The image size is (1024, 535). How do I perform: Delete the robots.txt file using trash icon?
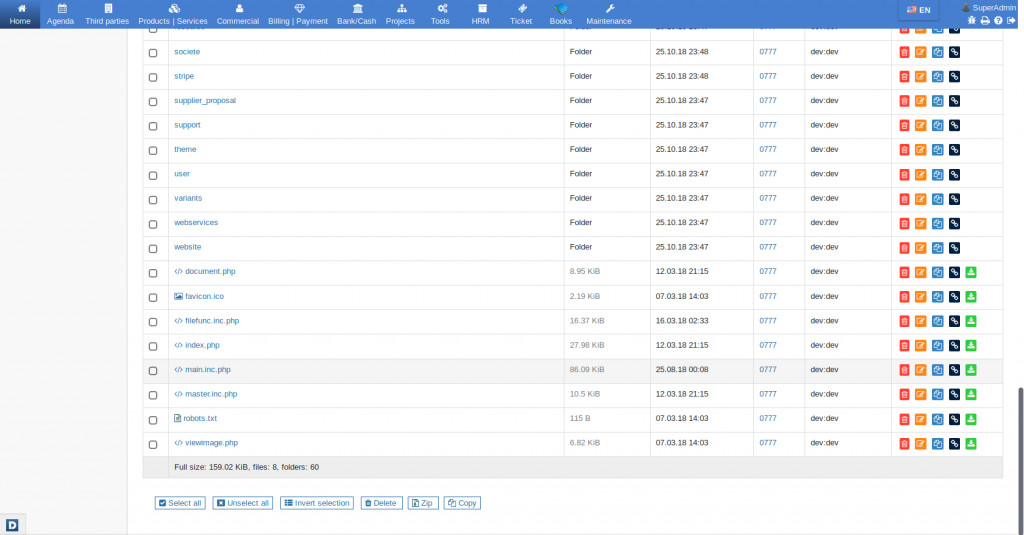(904, 419)
